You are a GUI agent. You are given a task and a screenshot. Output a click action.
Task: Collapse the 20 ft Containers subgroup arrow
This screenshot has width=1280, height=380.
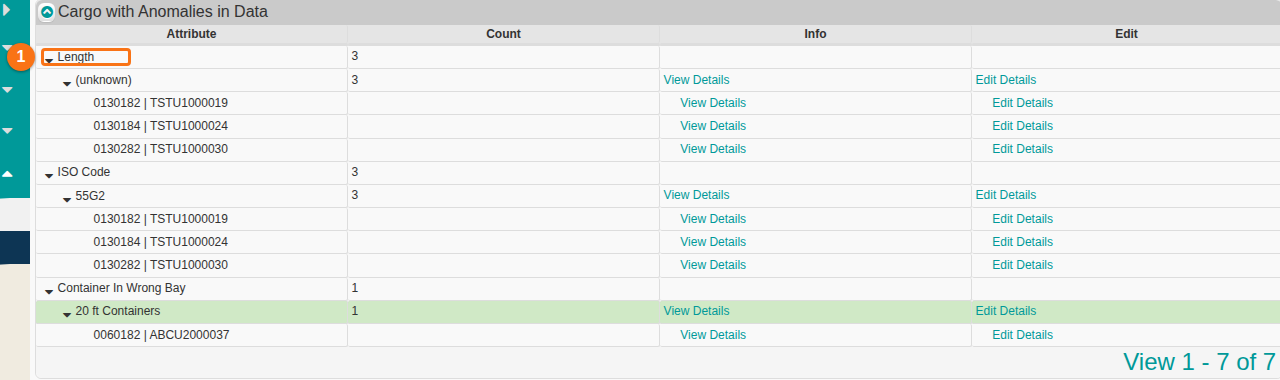coord(67,314)
